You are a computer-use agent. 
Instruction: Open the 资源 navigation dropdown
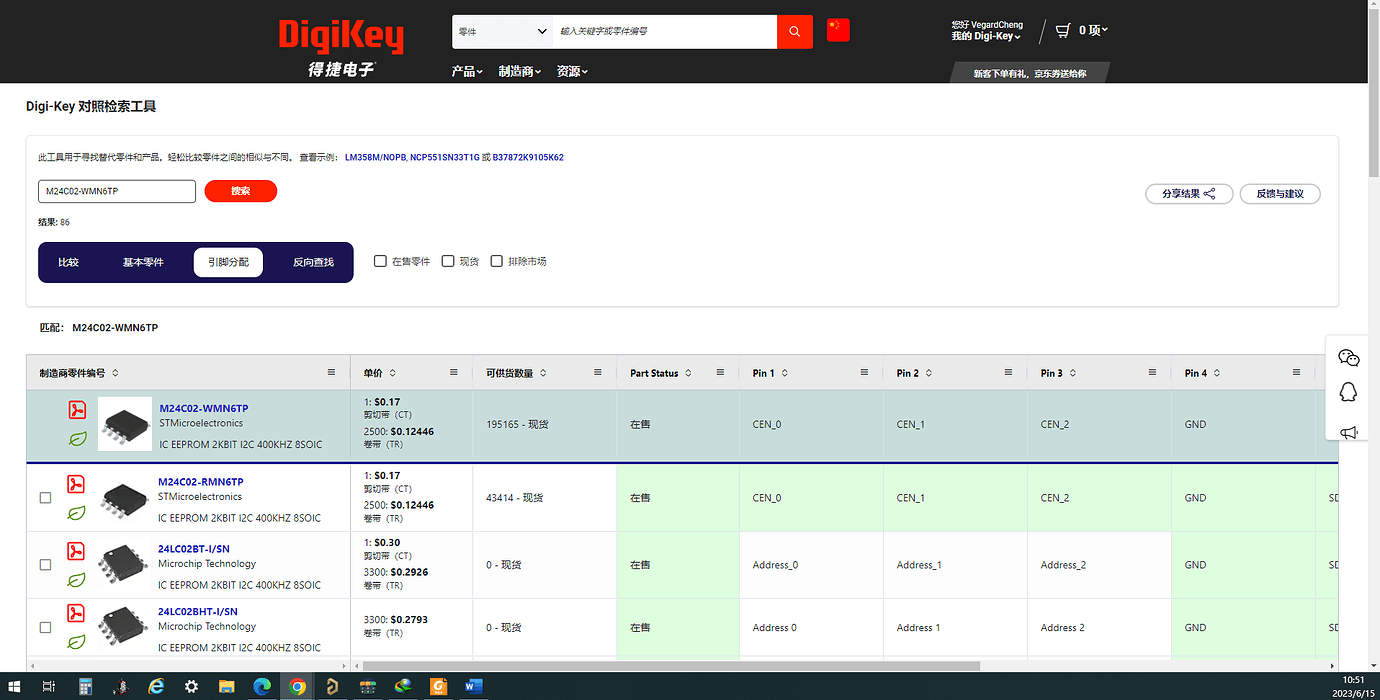pos(572,71)
